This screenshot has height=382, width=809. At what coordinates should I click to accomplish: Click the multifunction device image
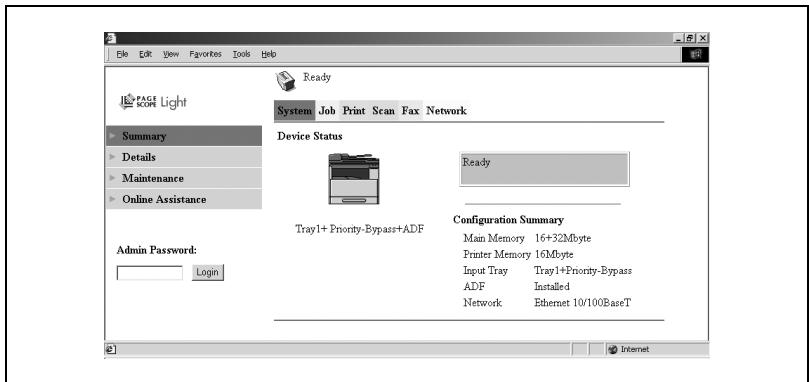[x=354, y=178]
